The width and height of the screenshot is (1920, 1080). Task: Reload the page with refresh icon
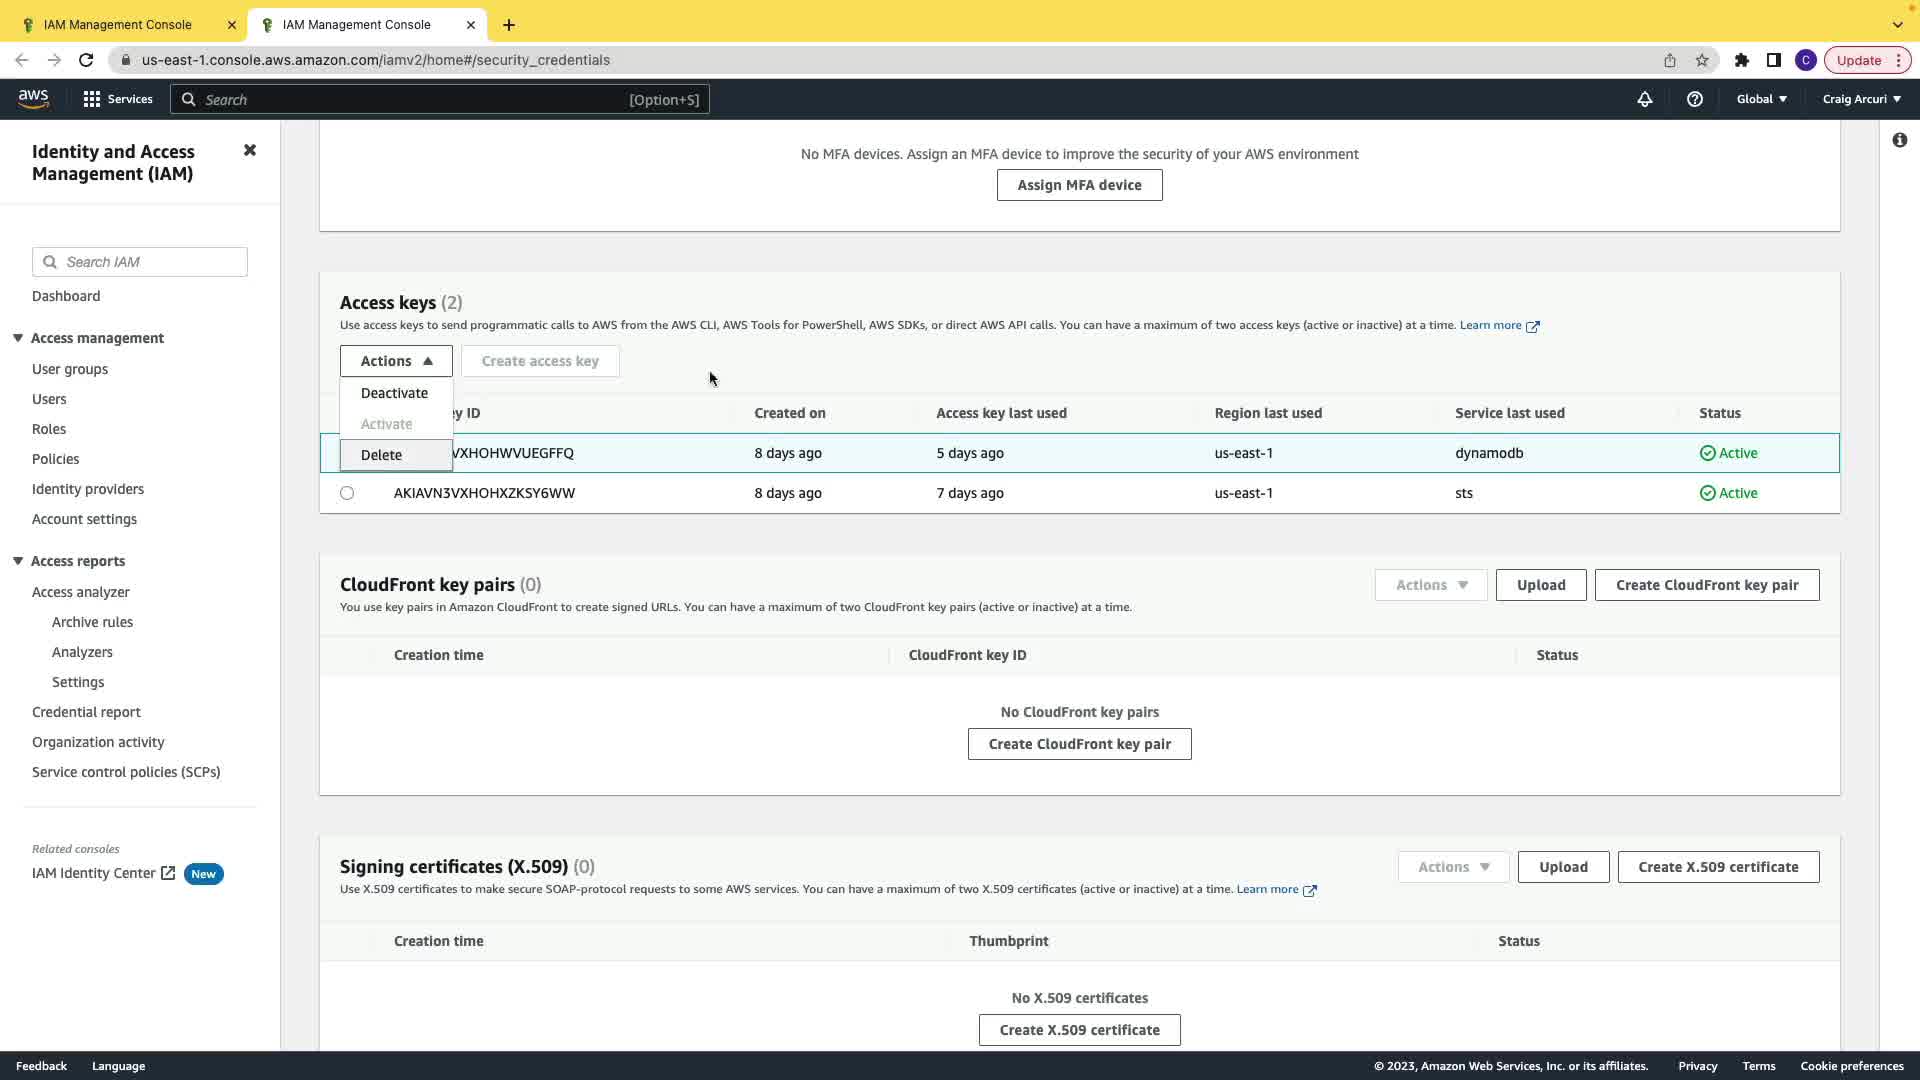click(86, 60)
